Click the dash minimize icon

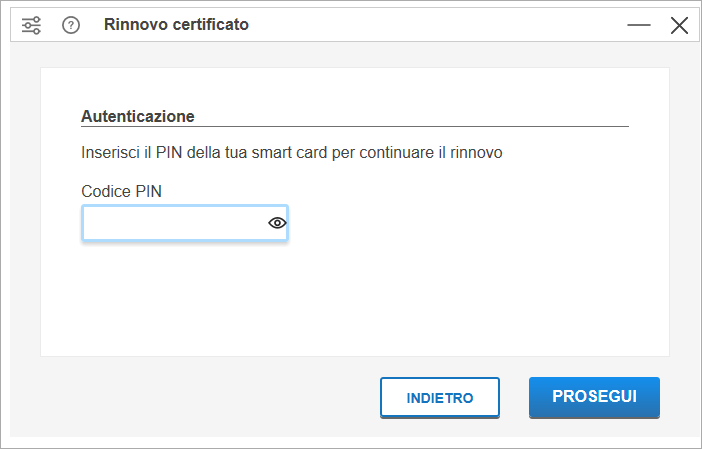click(x=638, y=25)
